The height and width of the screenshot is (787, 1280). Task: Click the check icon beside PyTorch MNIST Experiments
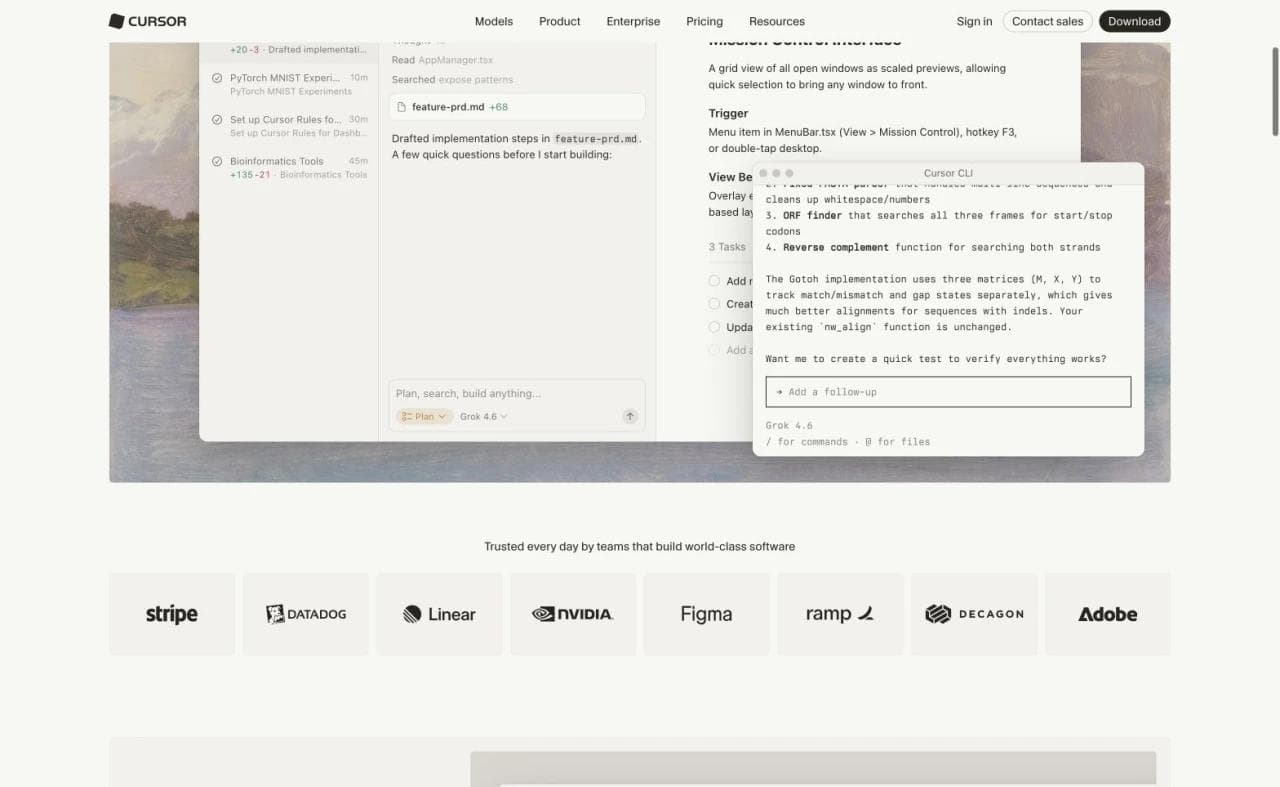217,78
